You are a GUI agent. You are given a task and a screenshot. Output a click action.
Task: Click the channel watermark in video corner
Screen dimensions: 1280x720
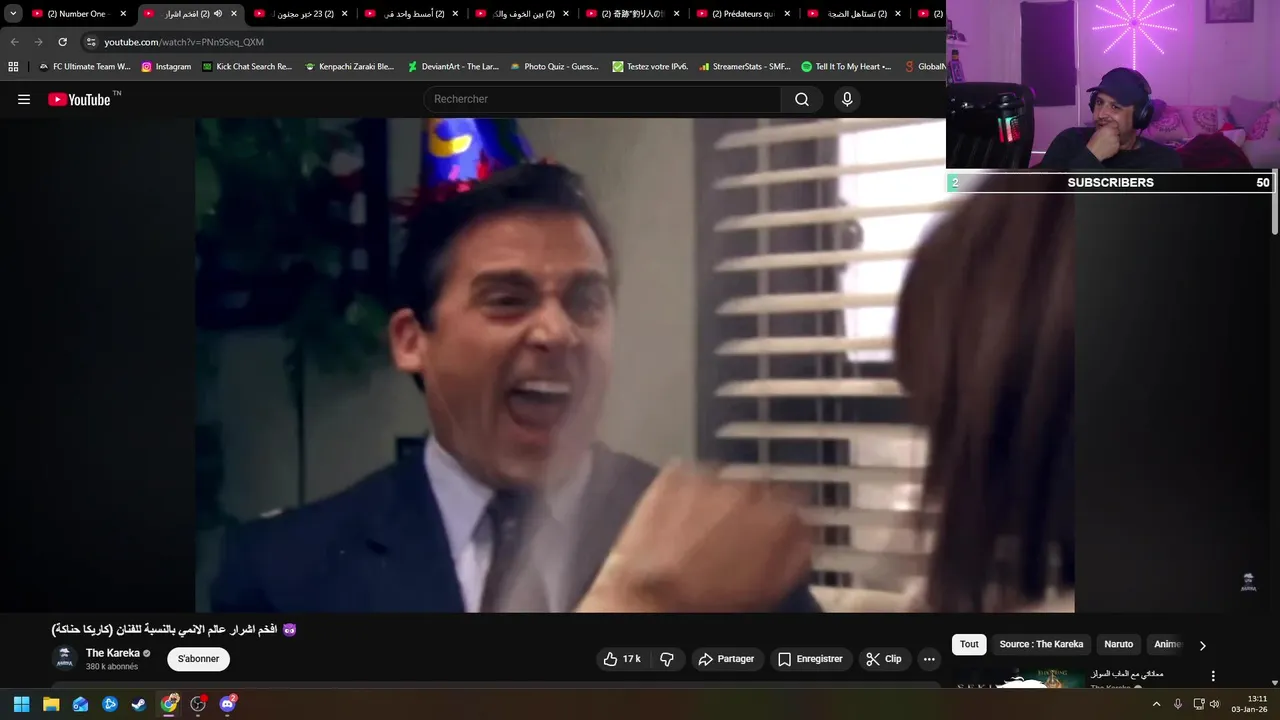tap(1248, 582)
